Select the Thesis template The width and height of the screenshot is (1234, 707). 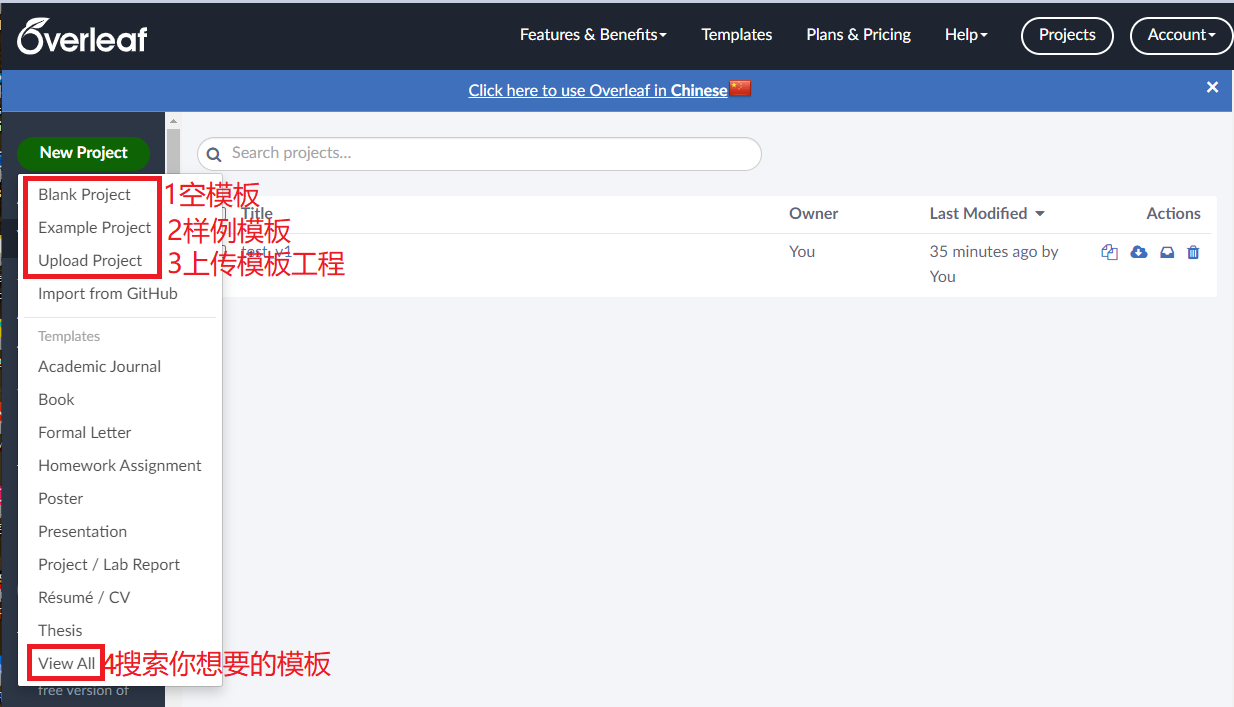(60, 630)
